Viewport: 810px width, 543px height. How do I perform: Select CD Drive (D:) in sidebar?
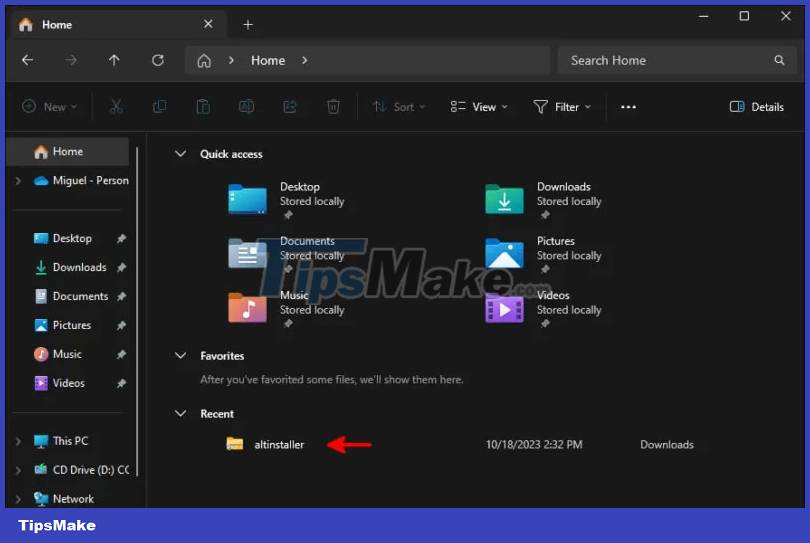click(81, 470)
